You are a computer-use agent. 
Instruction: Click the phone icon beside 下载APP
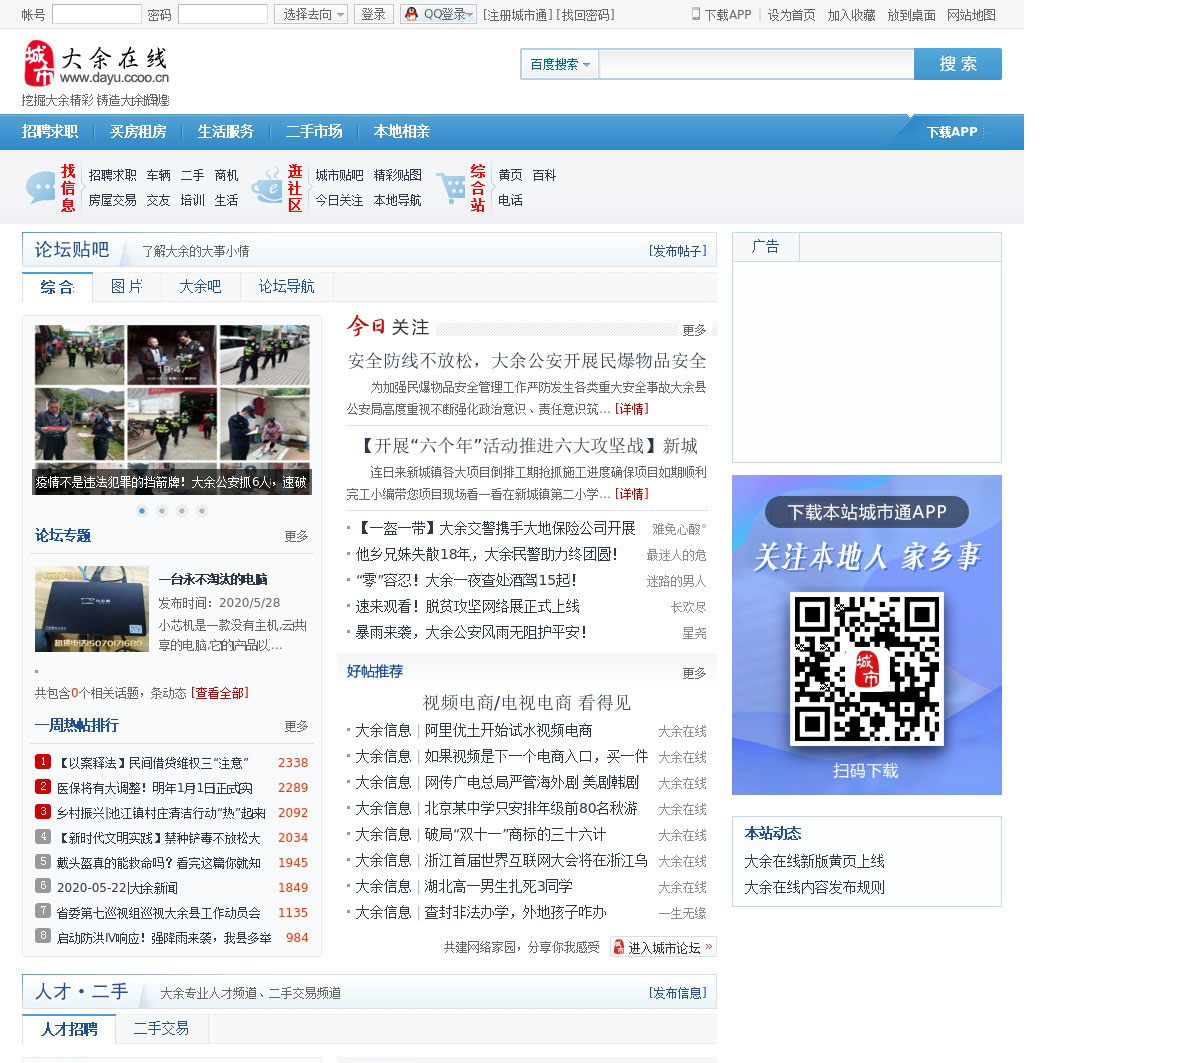tap(696, 14)
